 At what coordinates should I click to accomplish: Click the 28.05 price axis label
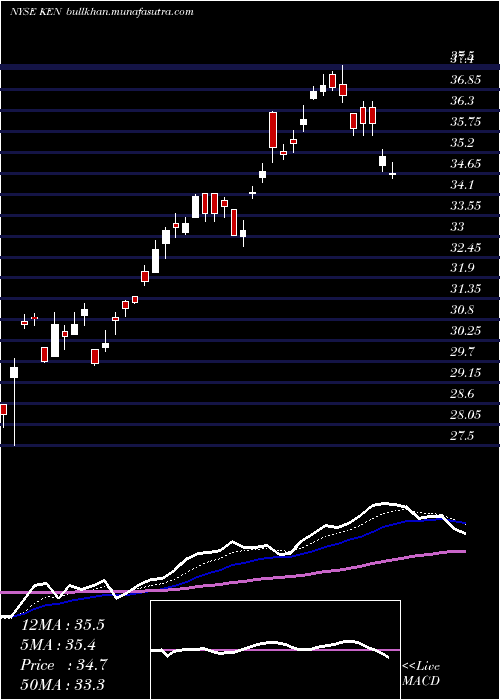tap(465, 415)
